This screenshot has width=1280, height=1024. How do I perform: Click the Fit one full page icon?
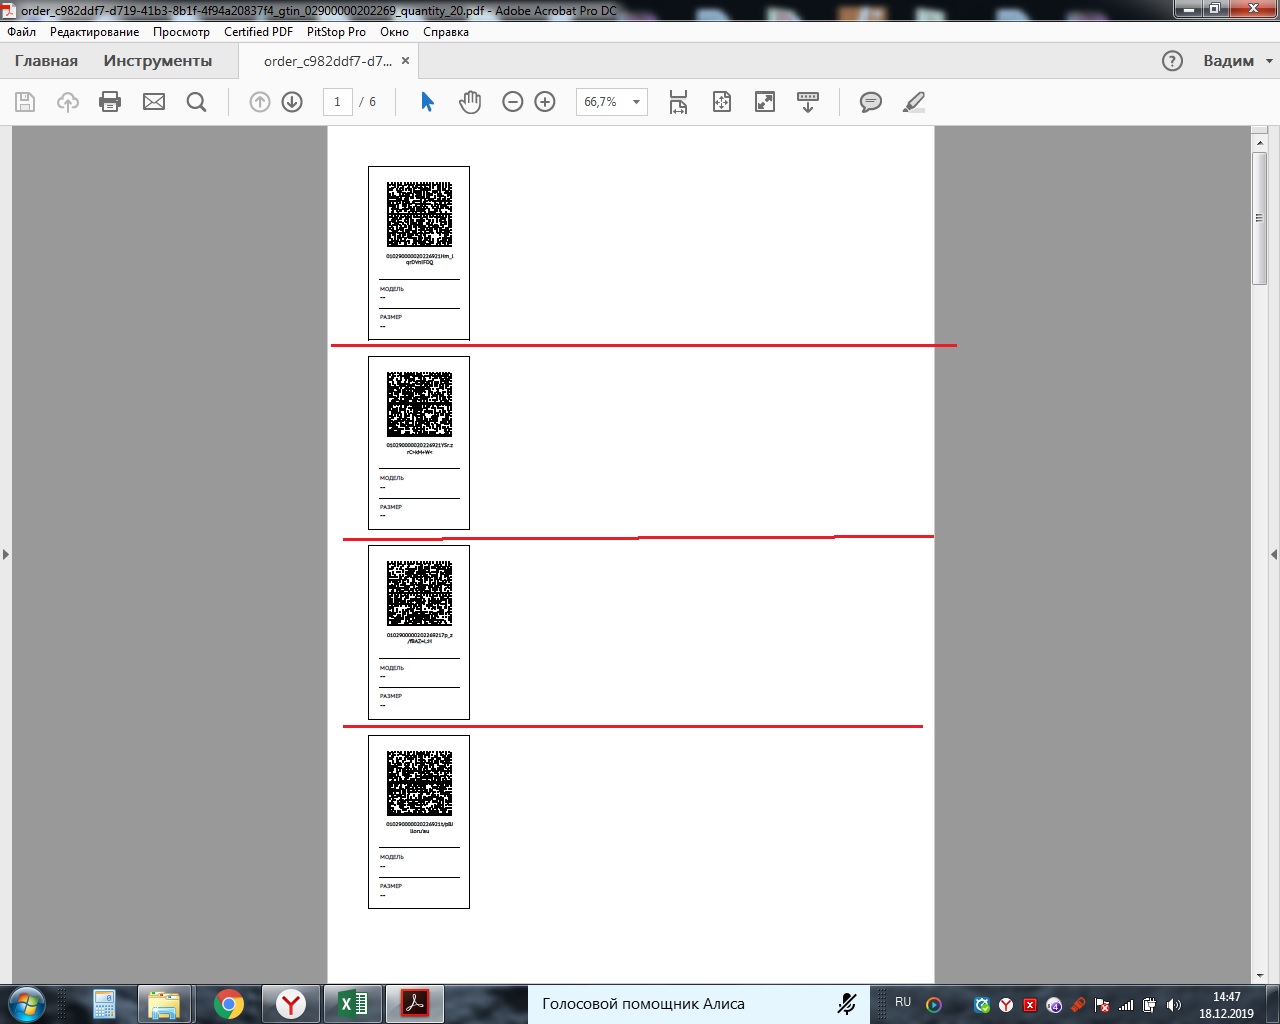click(722, 102)
